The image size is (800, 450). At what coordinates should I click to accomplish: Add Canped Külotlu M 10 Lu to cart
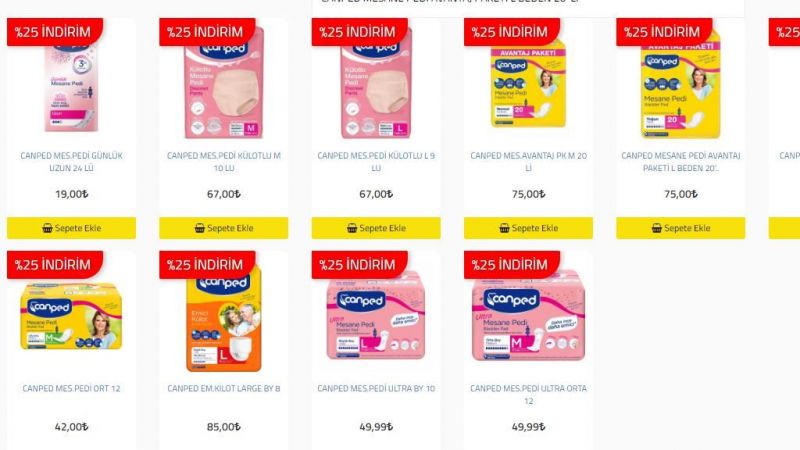coord(223,228)
